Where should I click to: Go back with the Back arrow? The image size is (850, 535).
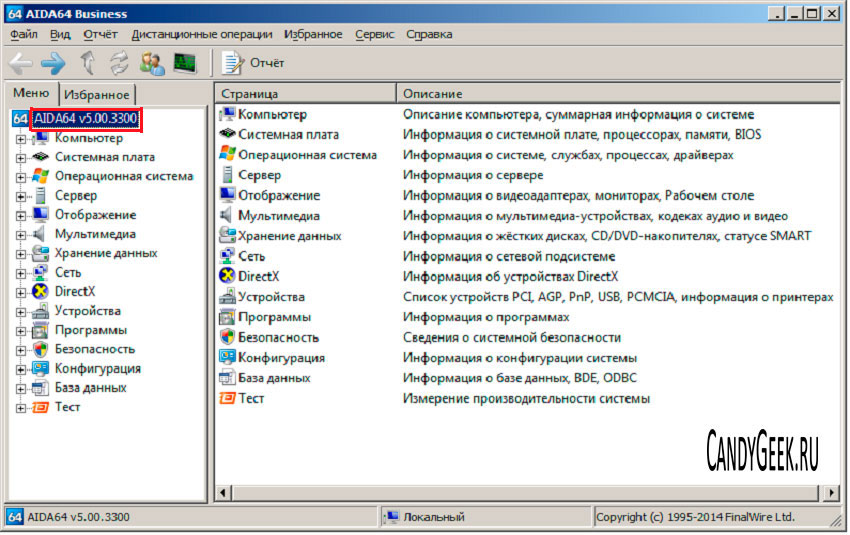click(21, 63)
